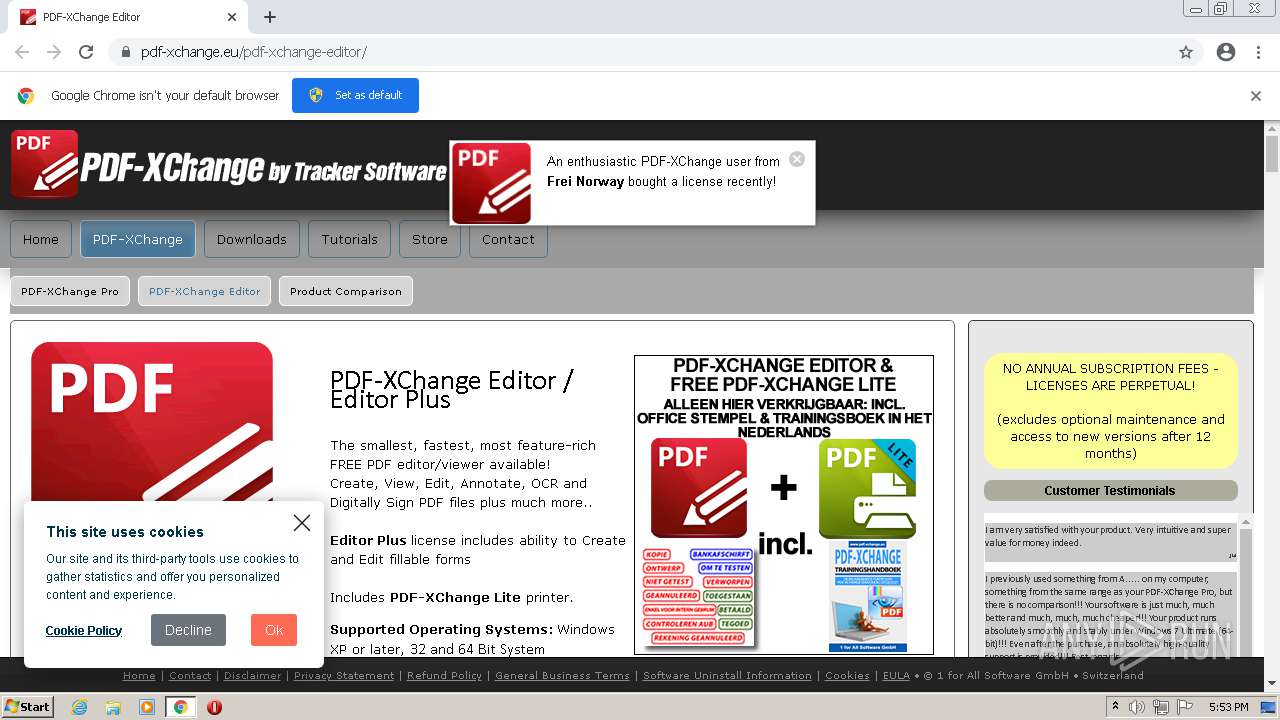Viewport: 1280px width, 720px height.
Task: Click the page vertical scrollbar thumb
Action: (1272, 154)
